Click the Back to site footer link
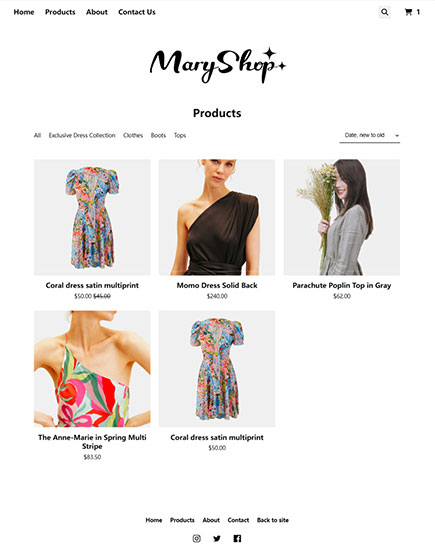The height and width of the screenshot is (547, 435). click(273, 520)
